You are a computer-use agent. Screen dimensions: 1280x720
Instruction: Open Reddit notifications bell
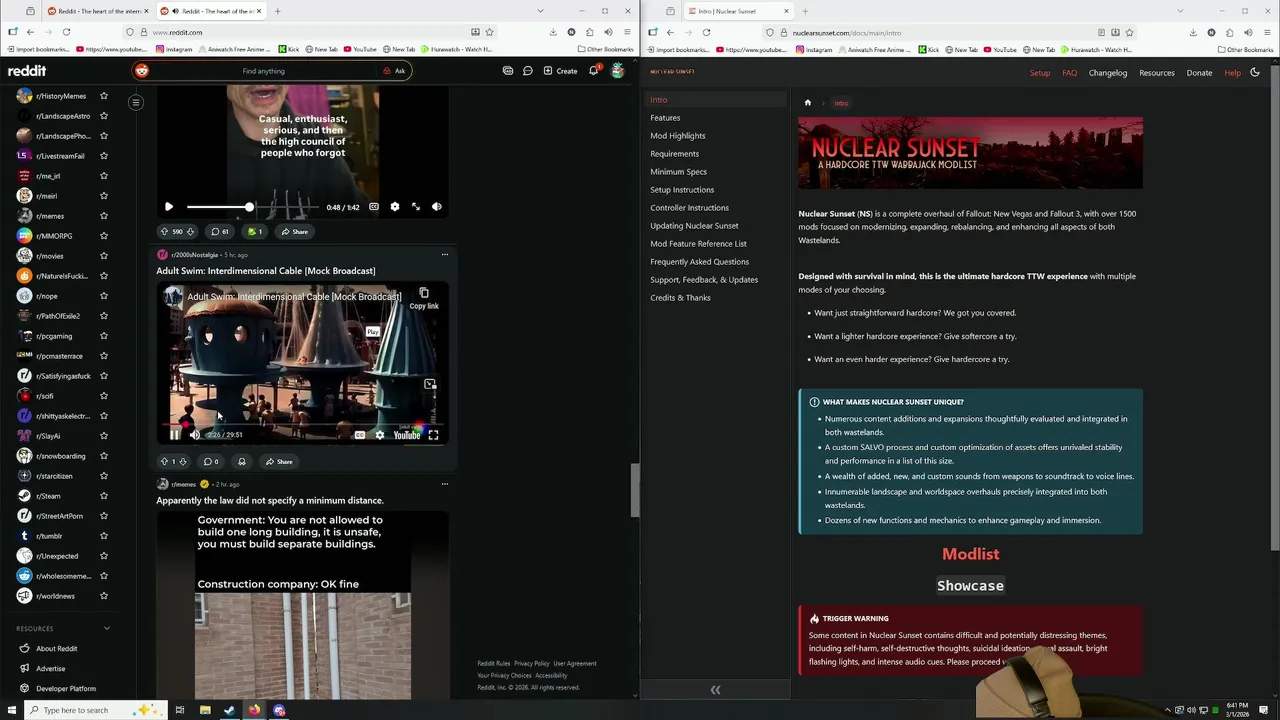click(593, 71)
